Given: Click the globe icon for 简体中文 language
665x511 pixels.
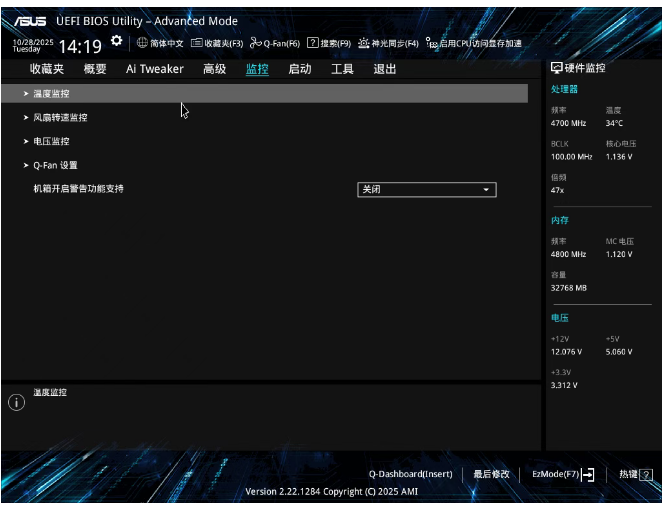Looking at the screenshot, I should click(x=142, y=43).
